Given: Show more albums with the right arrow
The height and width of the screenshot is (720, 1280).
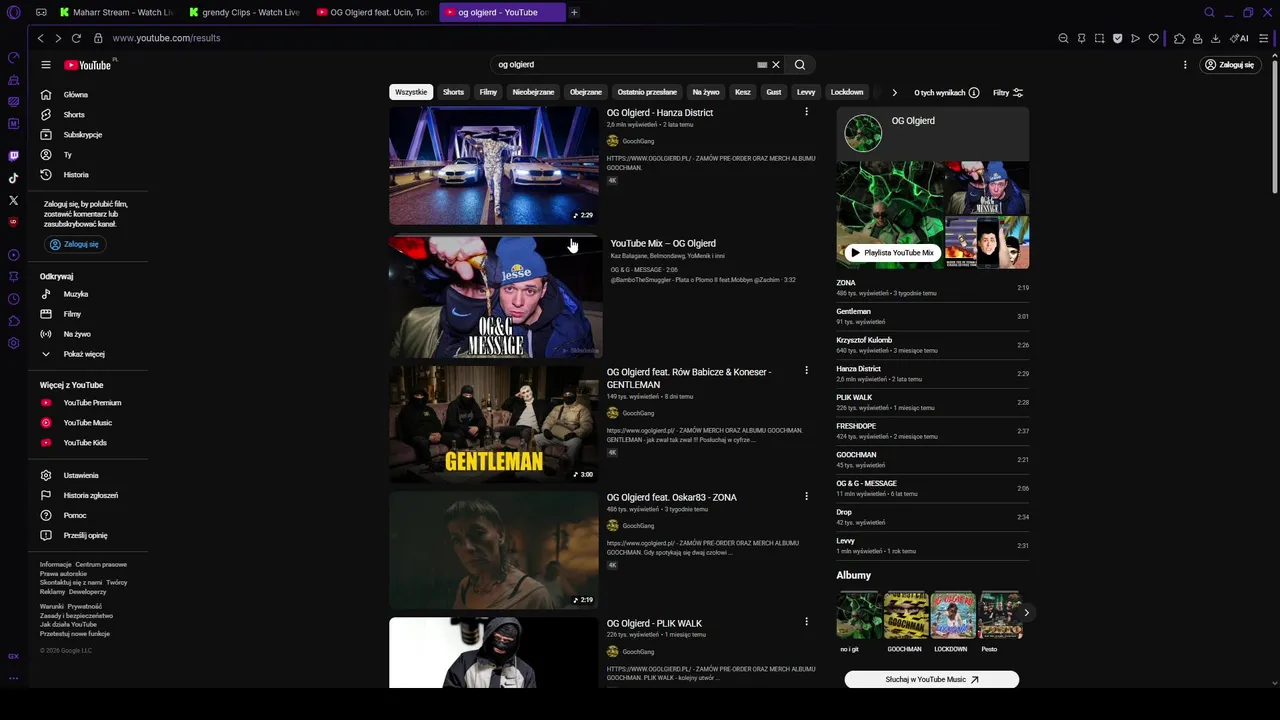Looking at the screenshot, I should [x=1026, y=613].
